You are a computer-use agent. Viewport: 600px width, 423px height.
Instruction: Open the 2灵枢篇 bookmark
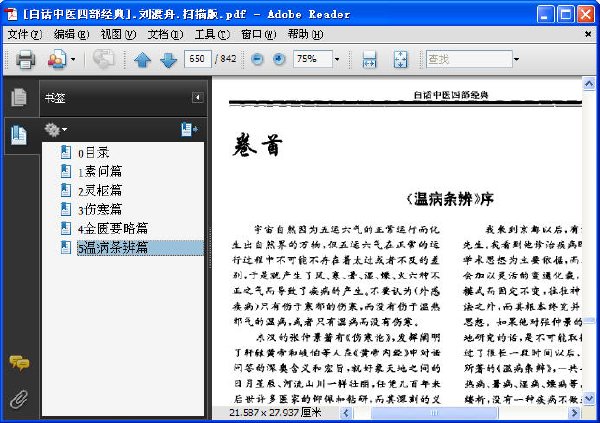click(100, 191)
